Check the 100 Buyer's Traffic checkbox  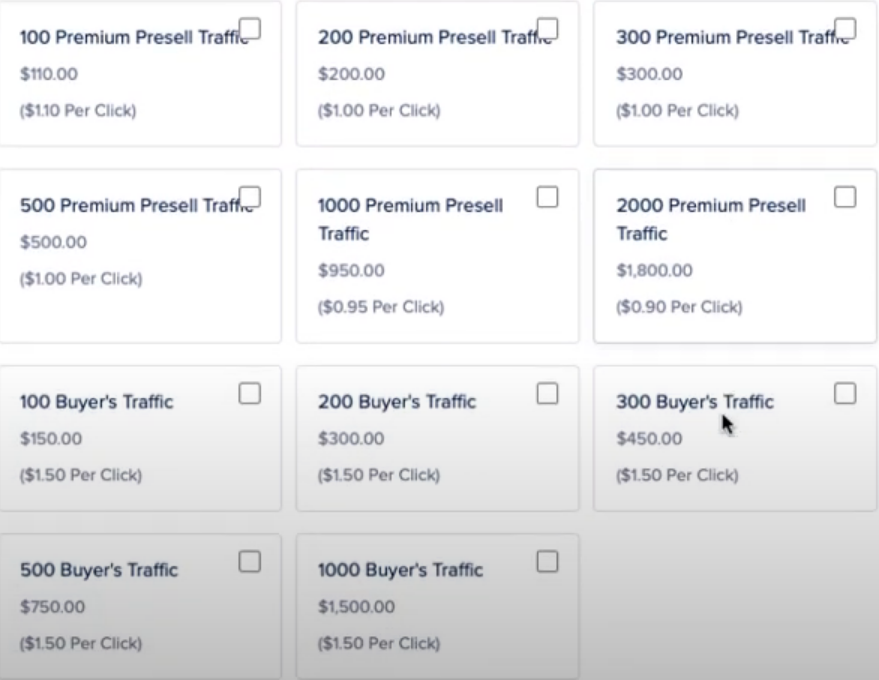pyautogui.click(x=251, y=393)
